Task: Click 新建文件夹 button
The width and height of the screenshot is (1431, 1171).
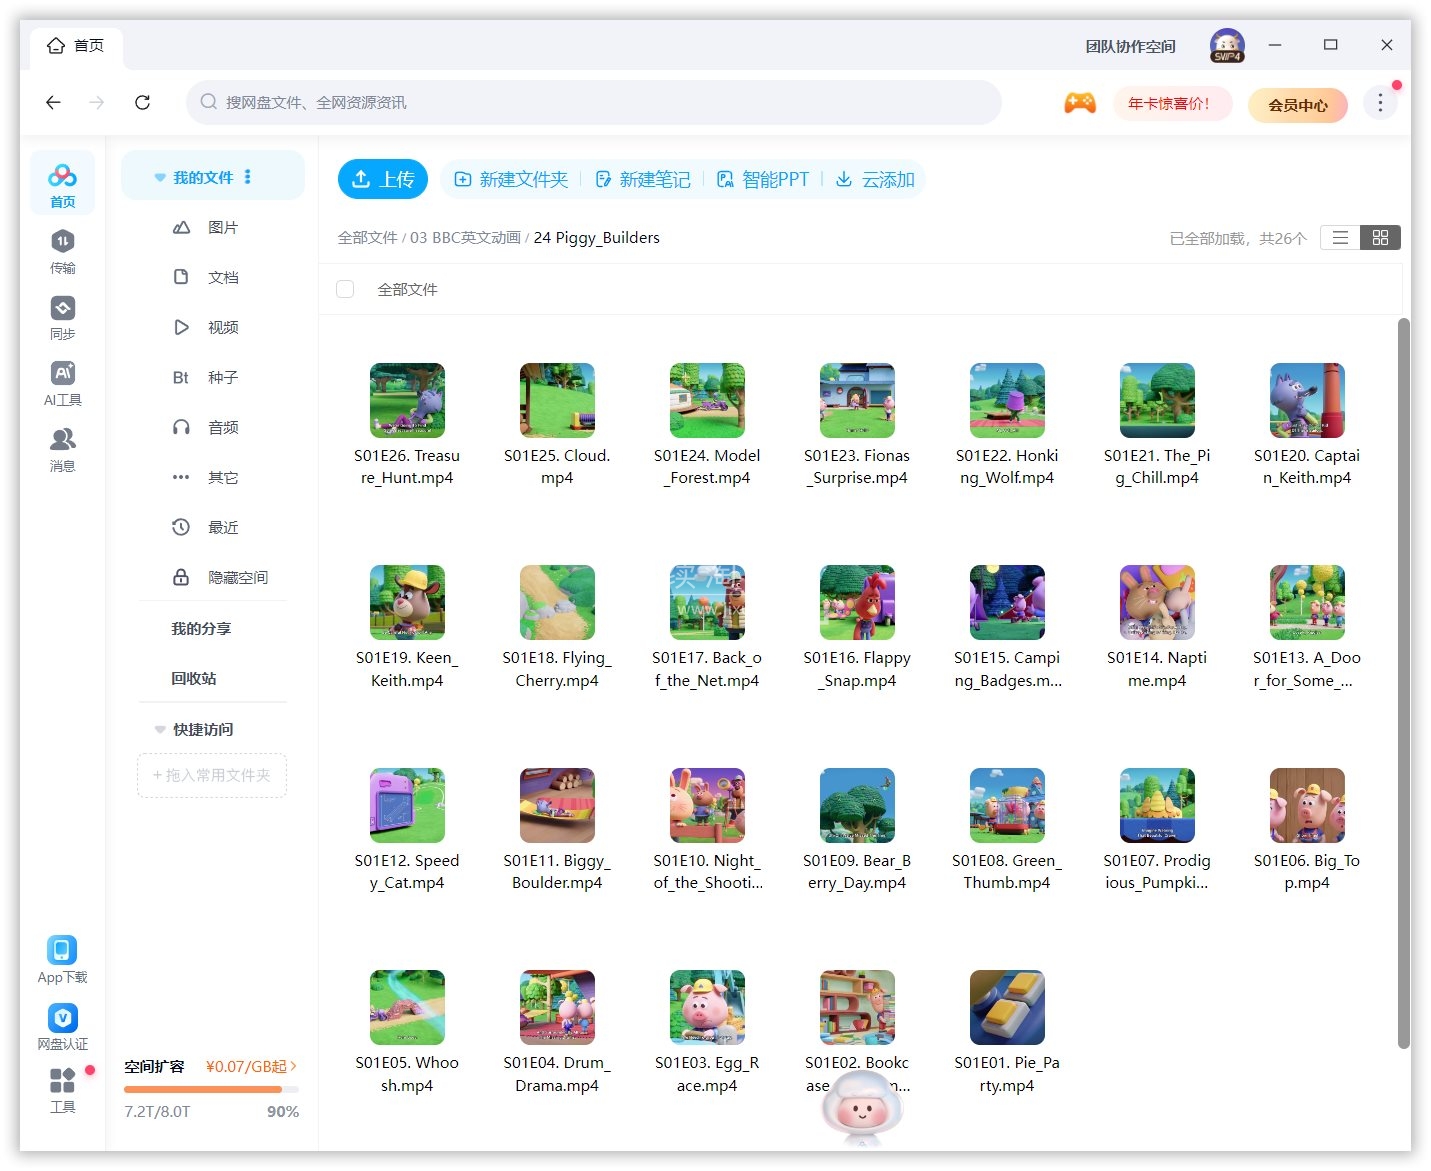Action: click(511, 179)
